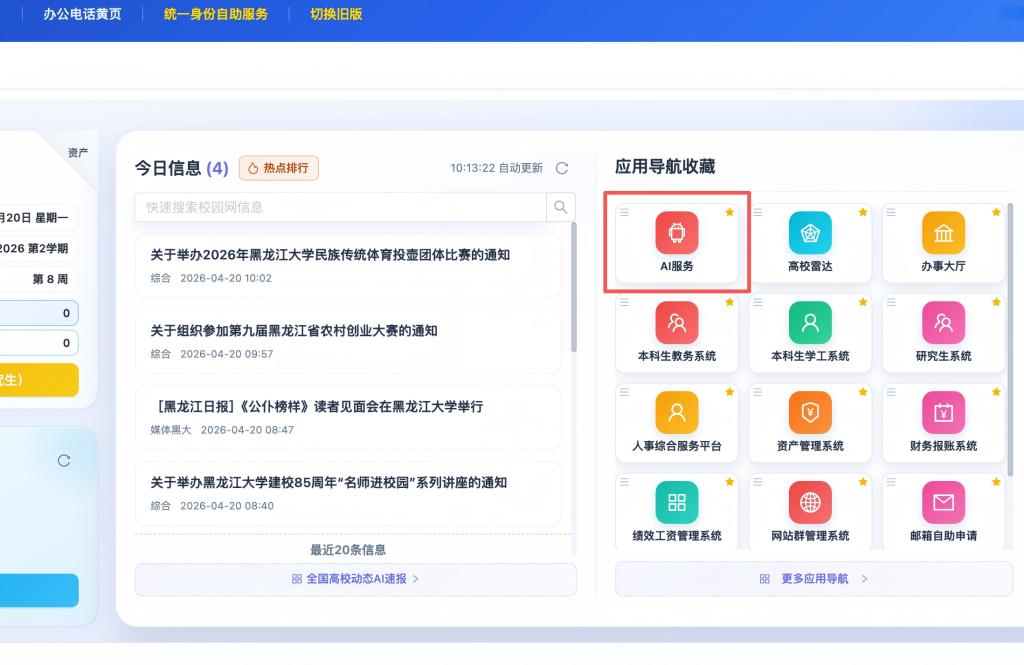
Task: Launch the 本科生教务系统 icon
Action: pyautogui.click(x=677, y=323)
